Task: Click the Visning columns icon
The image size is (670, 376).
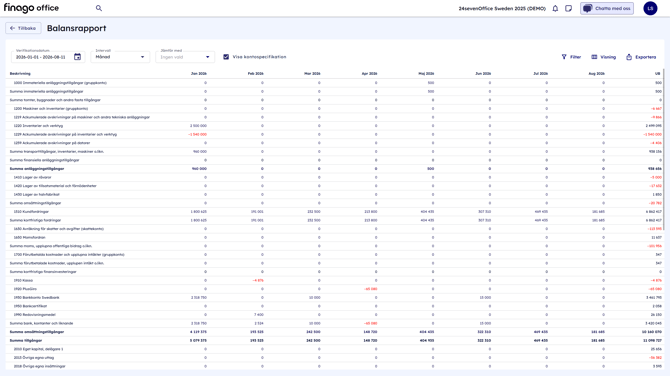Action: pos(594,57)
